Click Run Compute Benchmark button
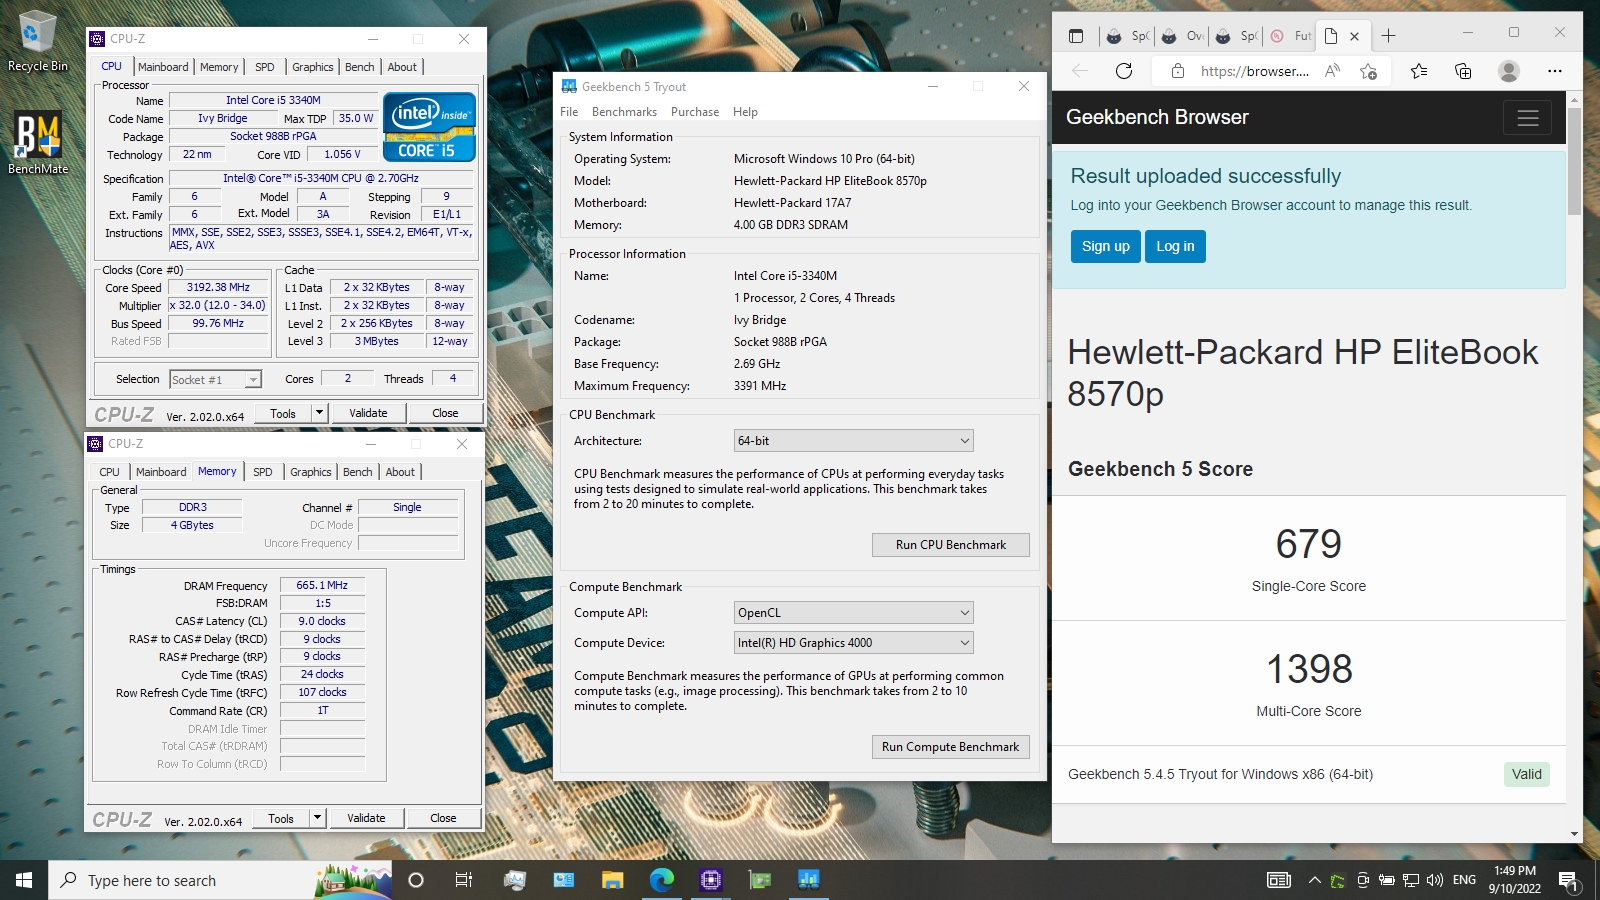 [950, 747]
